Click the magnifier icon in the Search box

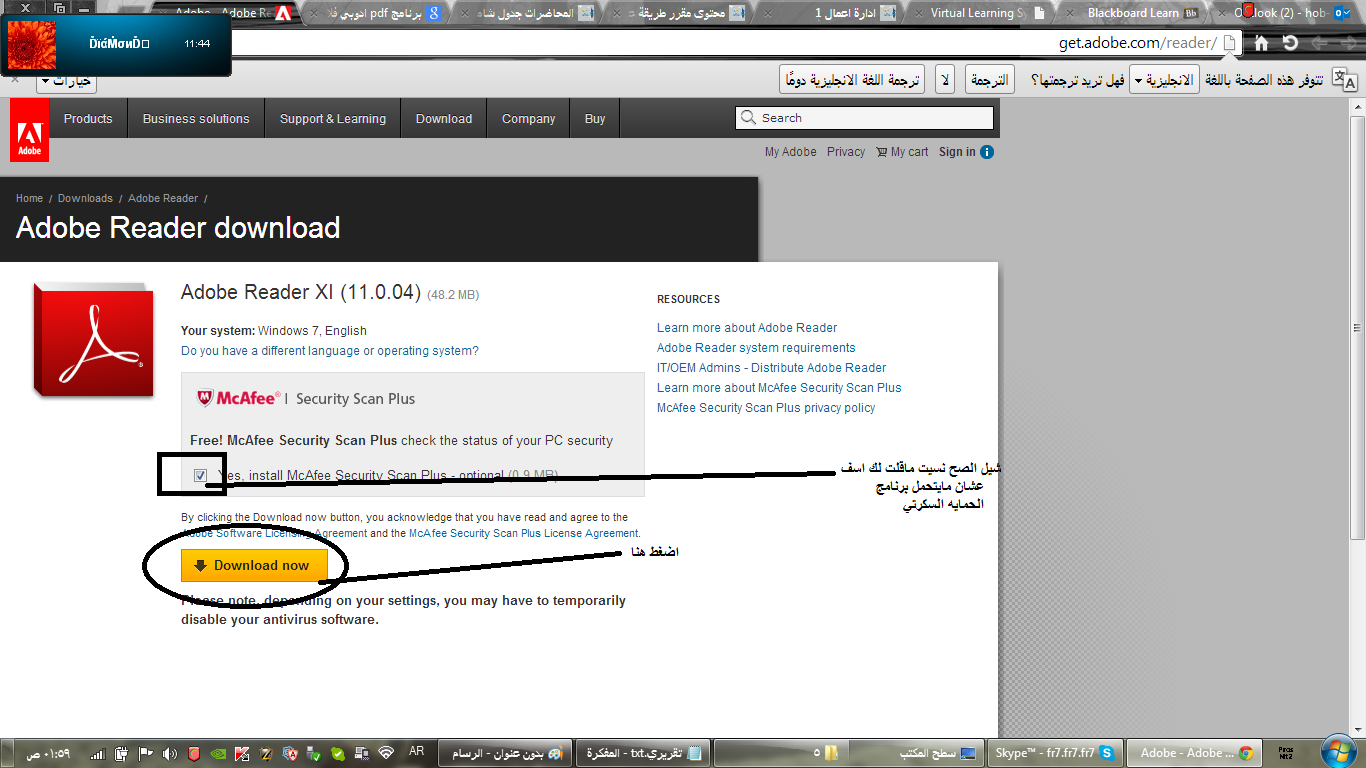tap(748, 118)
